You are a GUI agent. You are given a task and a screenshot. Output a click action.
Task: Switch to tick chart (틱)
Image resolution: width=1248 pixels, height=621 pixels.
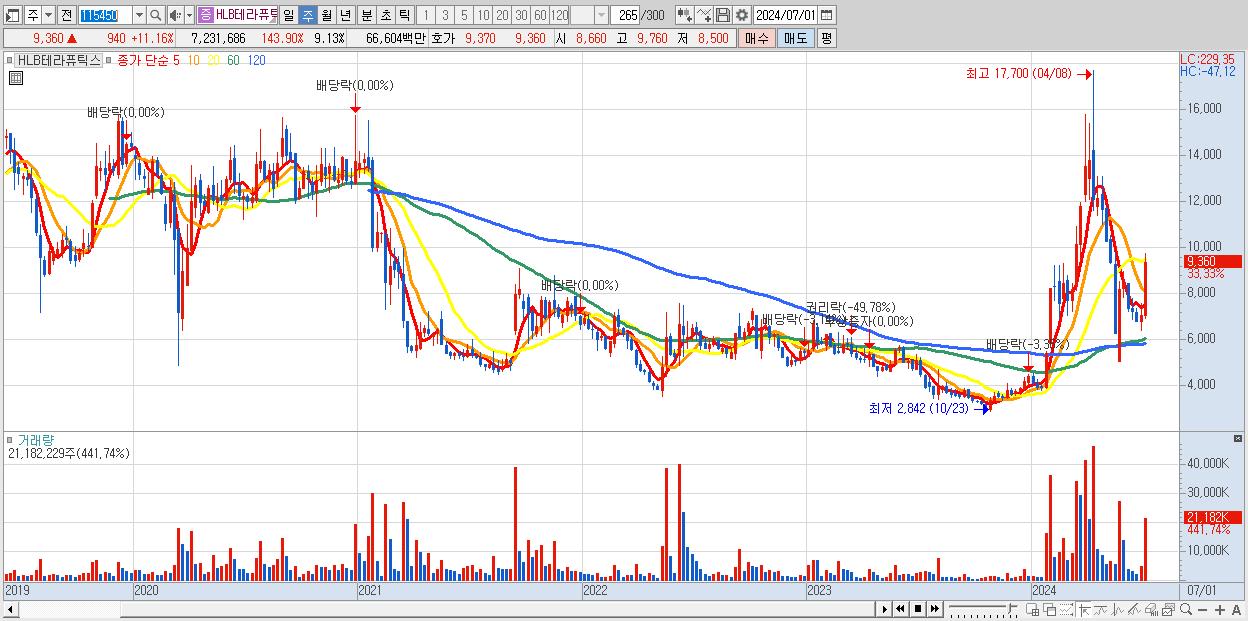pos(404,15)
